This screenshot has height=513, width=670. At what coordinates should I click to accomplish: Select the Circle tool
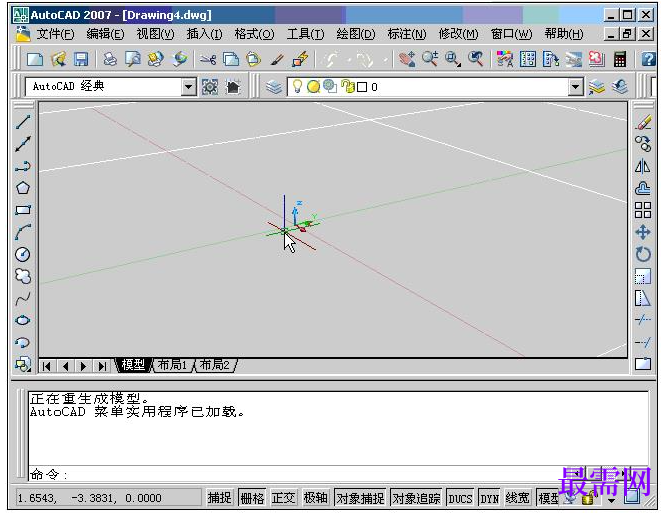coord(23,254)
